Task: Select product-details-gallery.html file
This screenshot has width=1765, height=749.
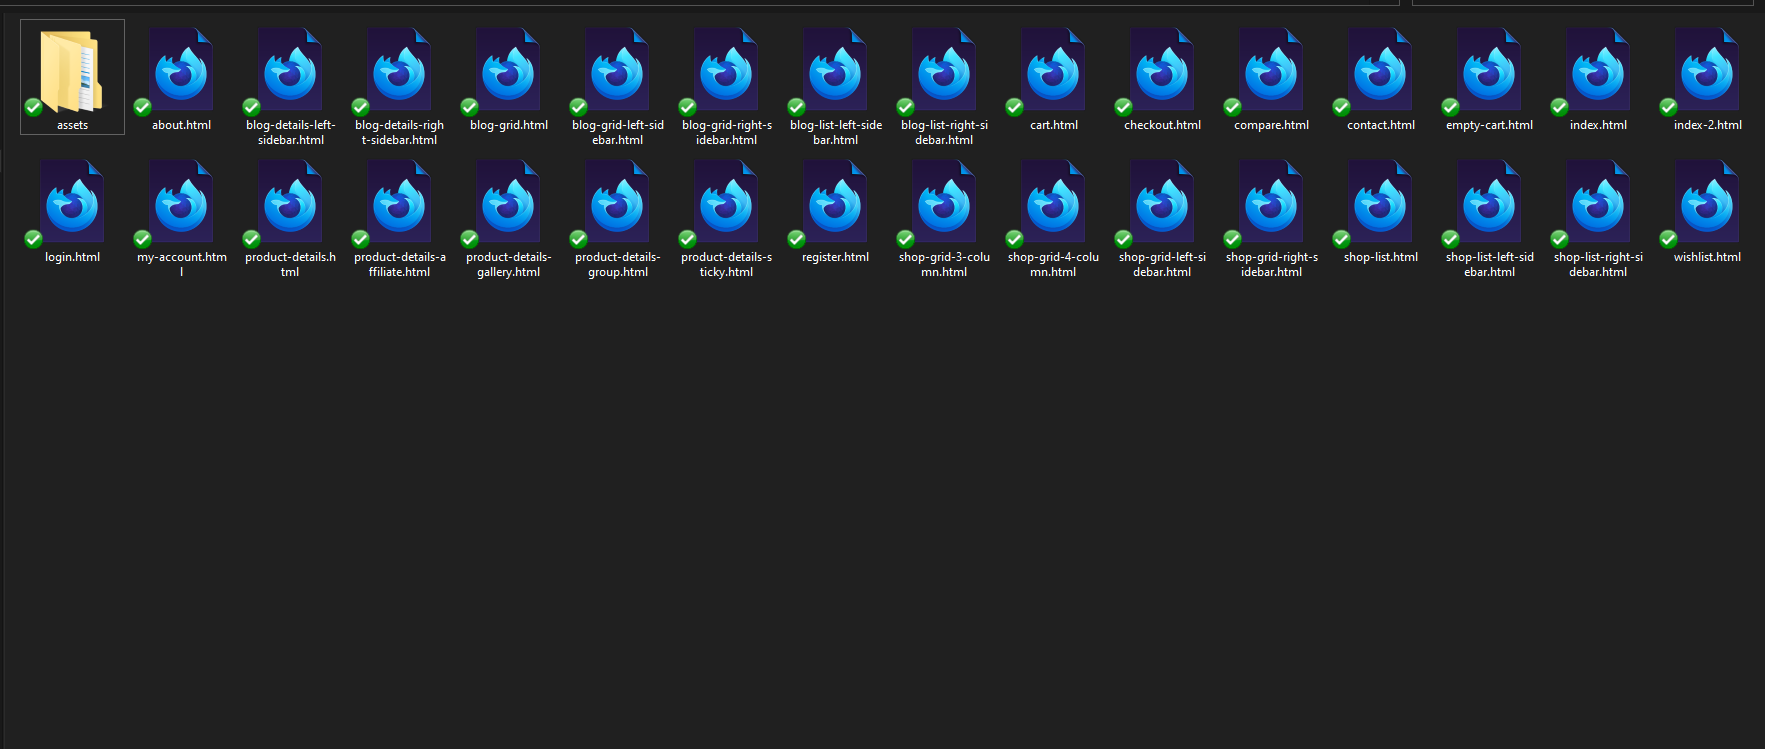Action: point(508,204)
